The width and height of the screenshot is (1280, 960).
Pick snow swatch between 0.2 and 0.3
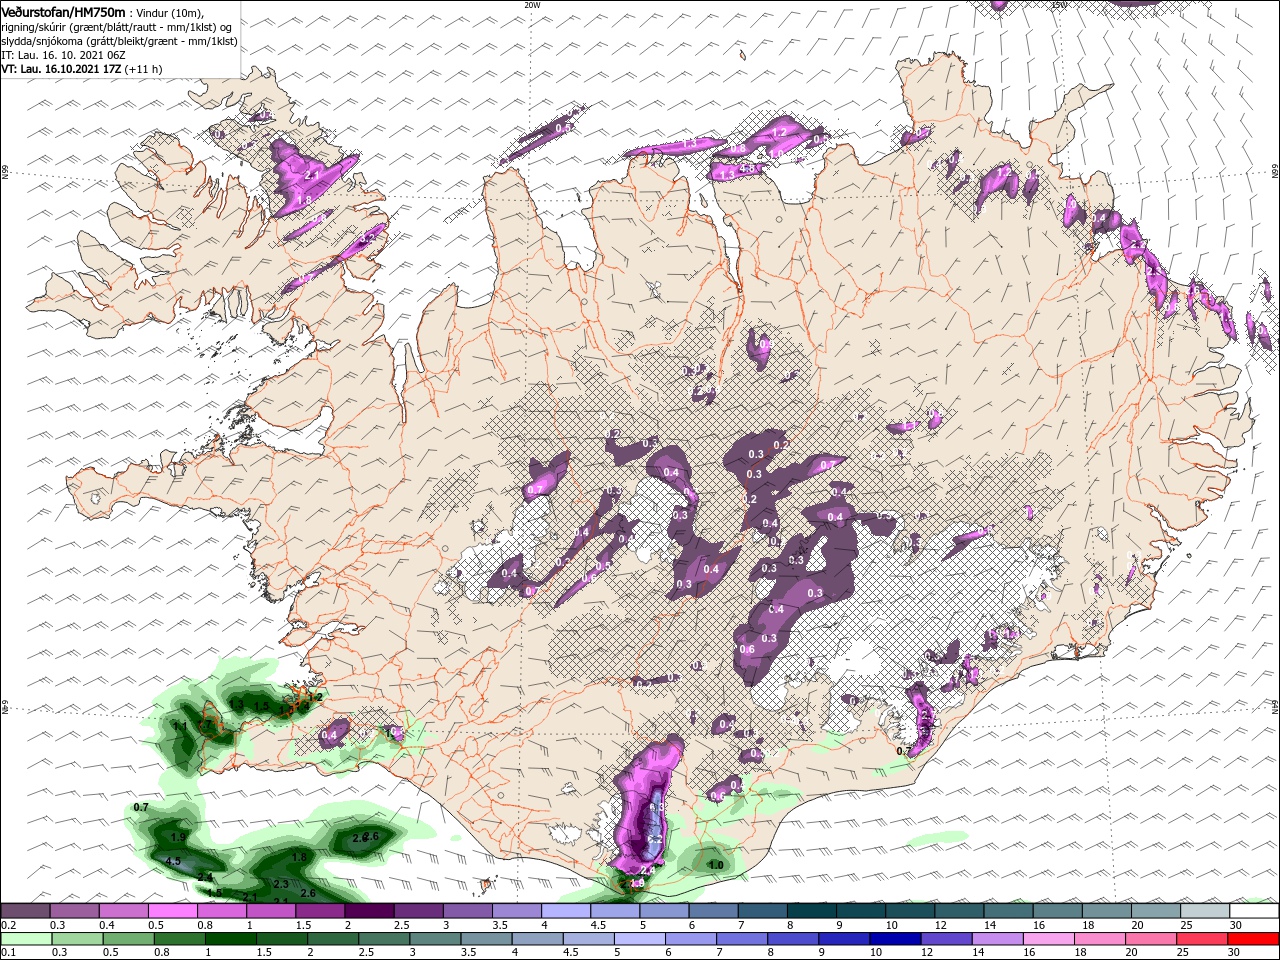(25, 911)
